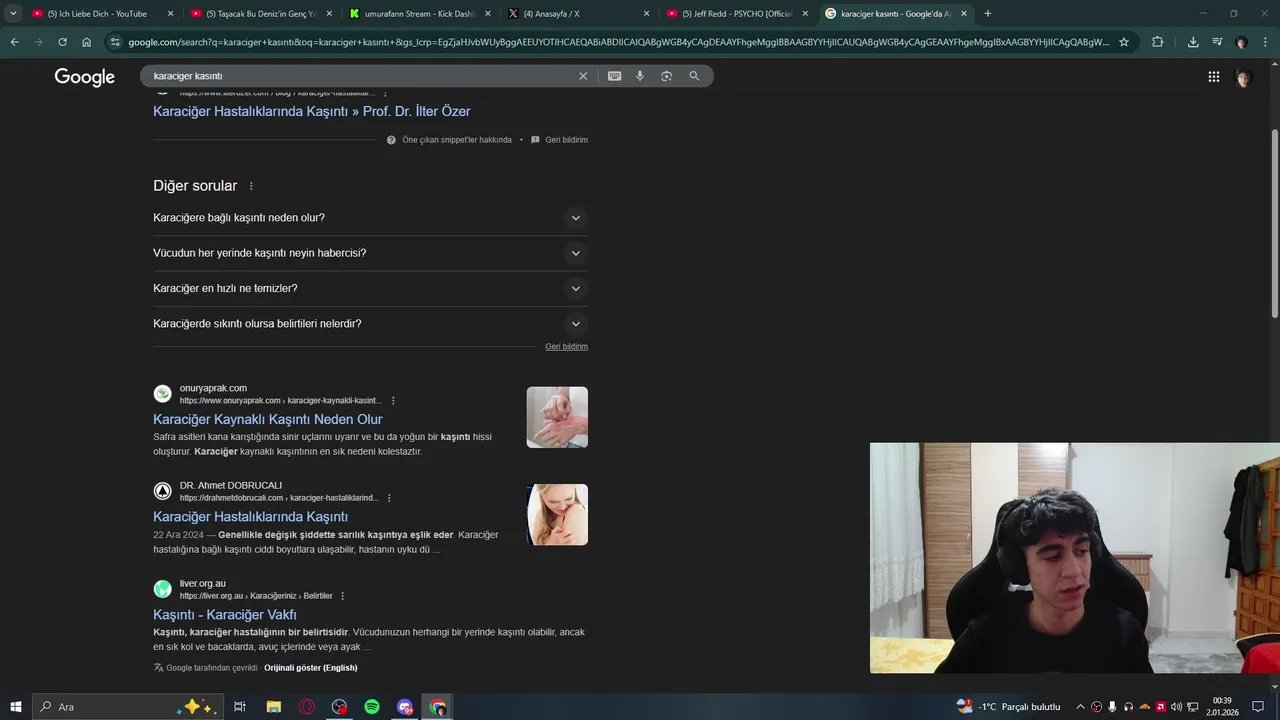Open 'Kaşıntı - Karaciğer Vakfı' result
The height and width of the screenshot is (720, 1280).
224,615
